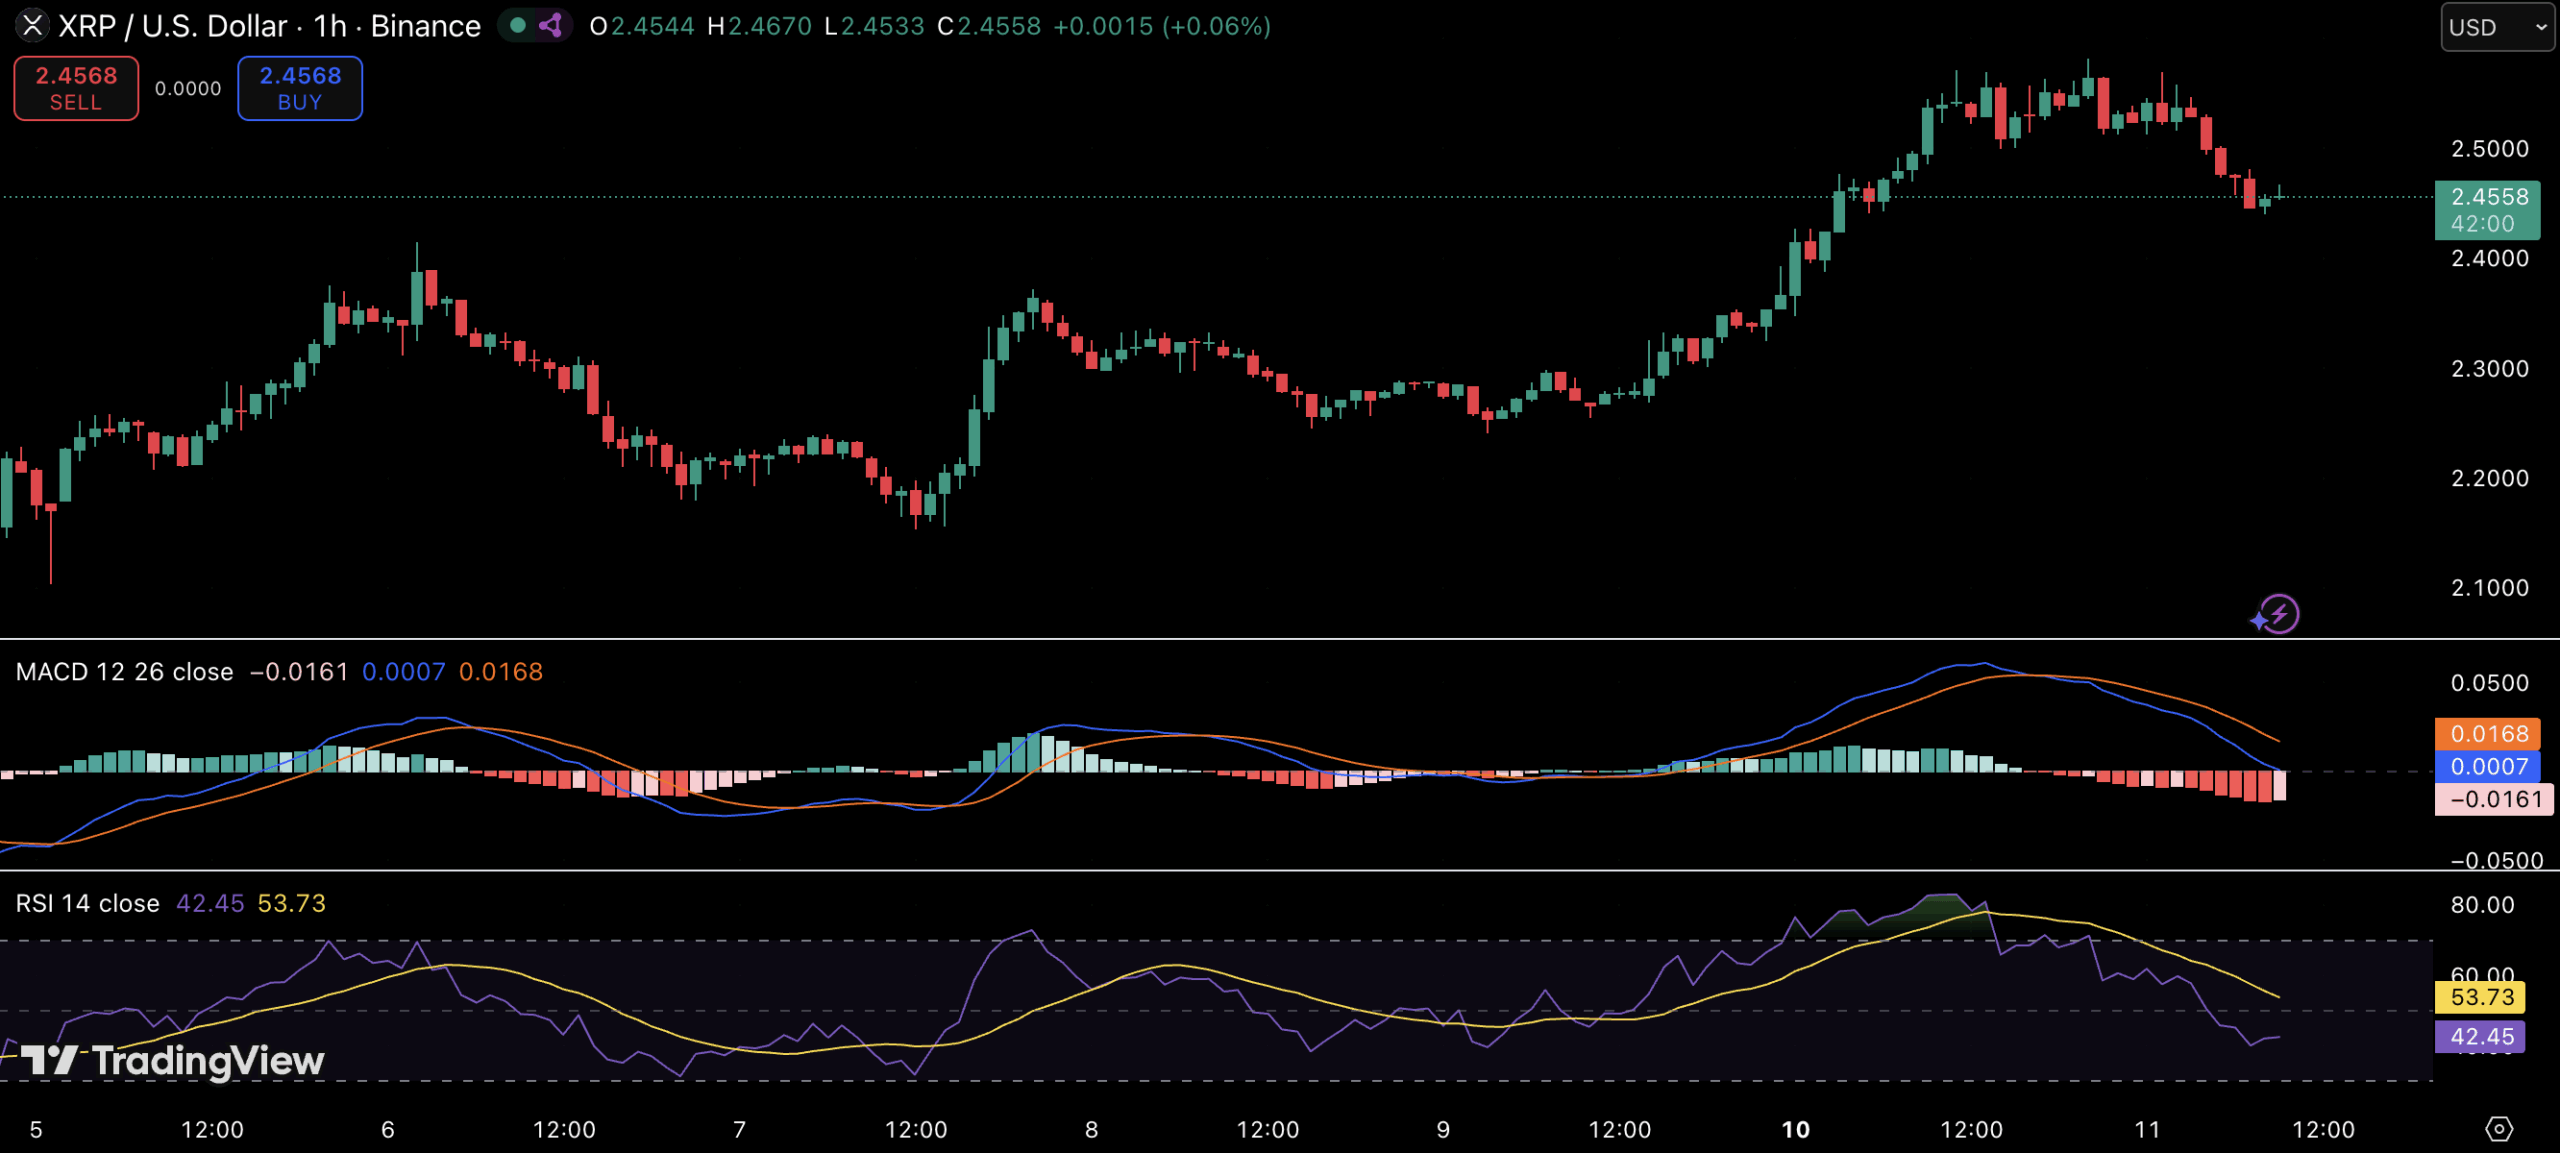
Task: Click the purple data-source indicator icon
Action: click(551, 26)
